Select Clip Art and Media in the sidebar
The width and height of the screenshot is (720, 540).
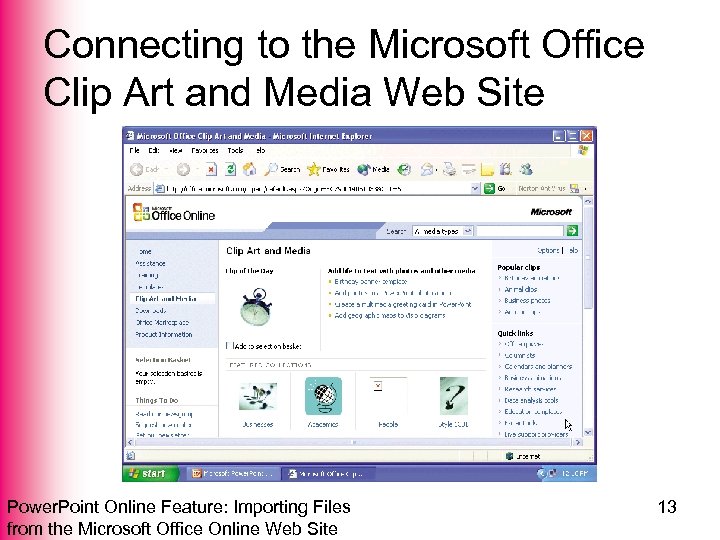[x=166, y=298]
